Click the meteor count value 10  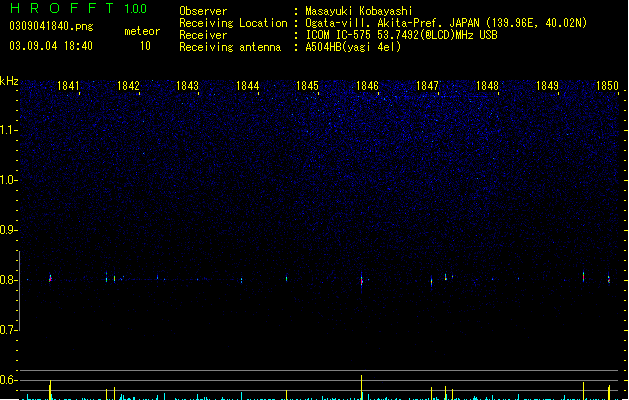tap(145, 46)
